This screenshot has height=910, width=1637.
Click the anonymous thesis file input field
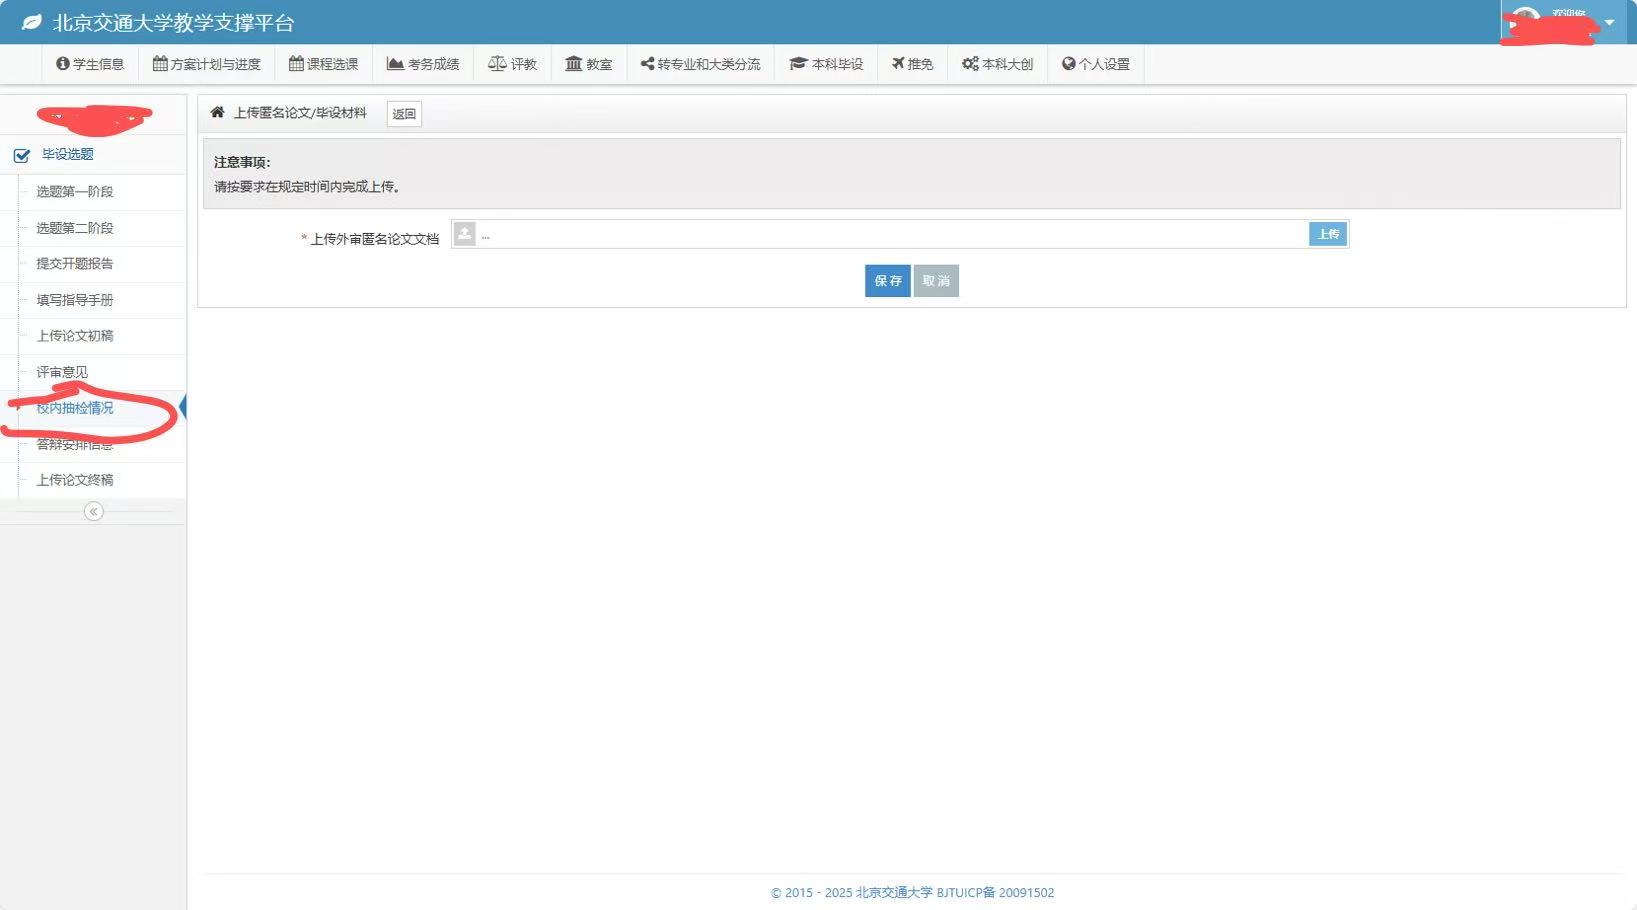point(890,235)
